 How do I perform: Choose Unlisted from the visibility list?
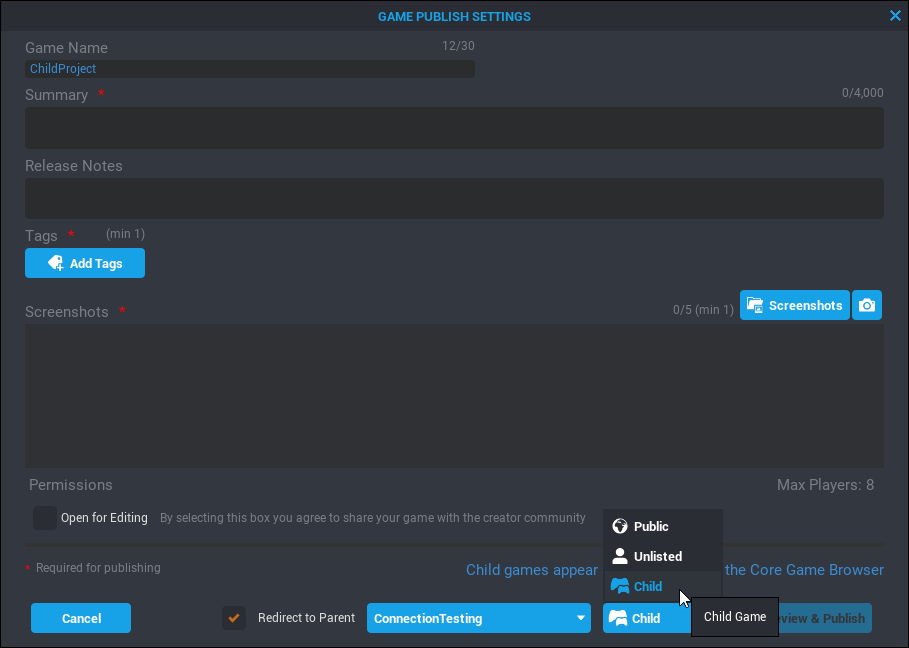658,556
